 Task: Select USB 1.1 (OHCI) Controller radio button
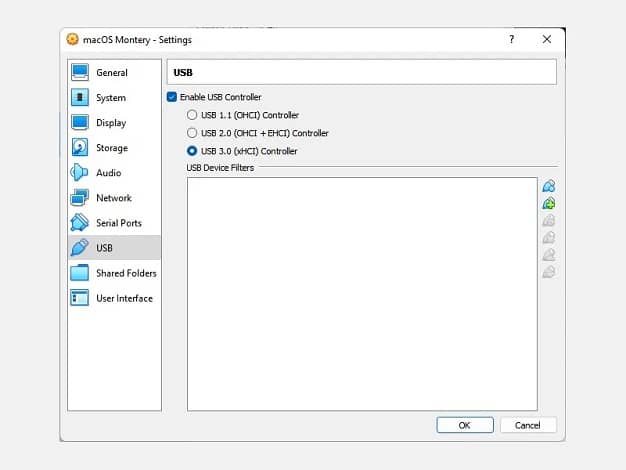coord(192,115)
